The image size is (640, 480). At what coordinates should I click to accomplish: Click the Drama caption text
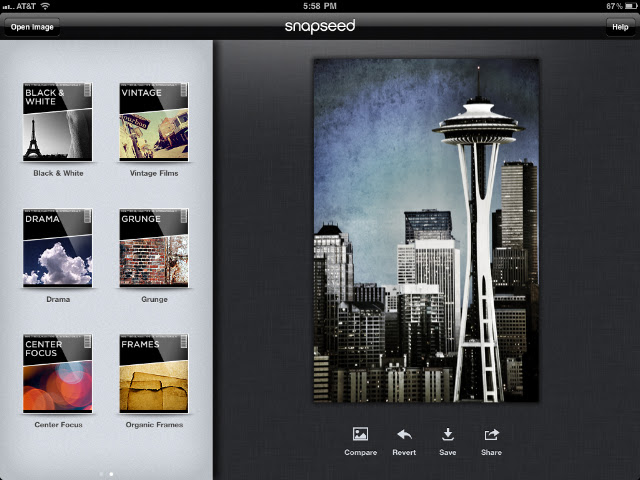point(58,299)
